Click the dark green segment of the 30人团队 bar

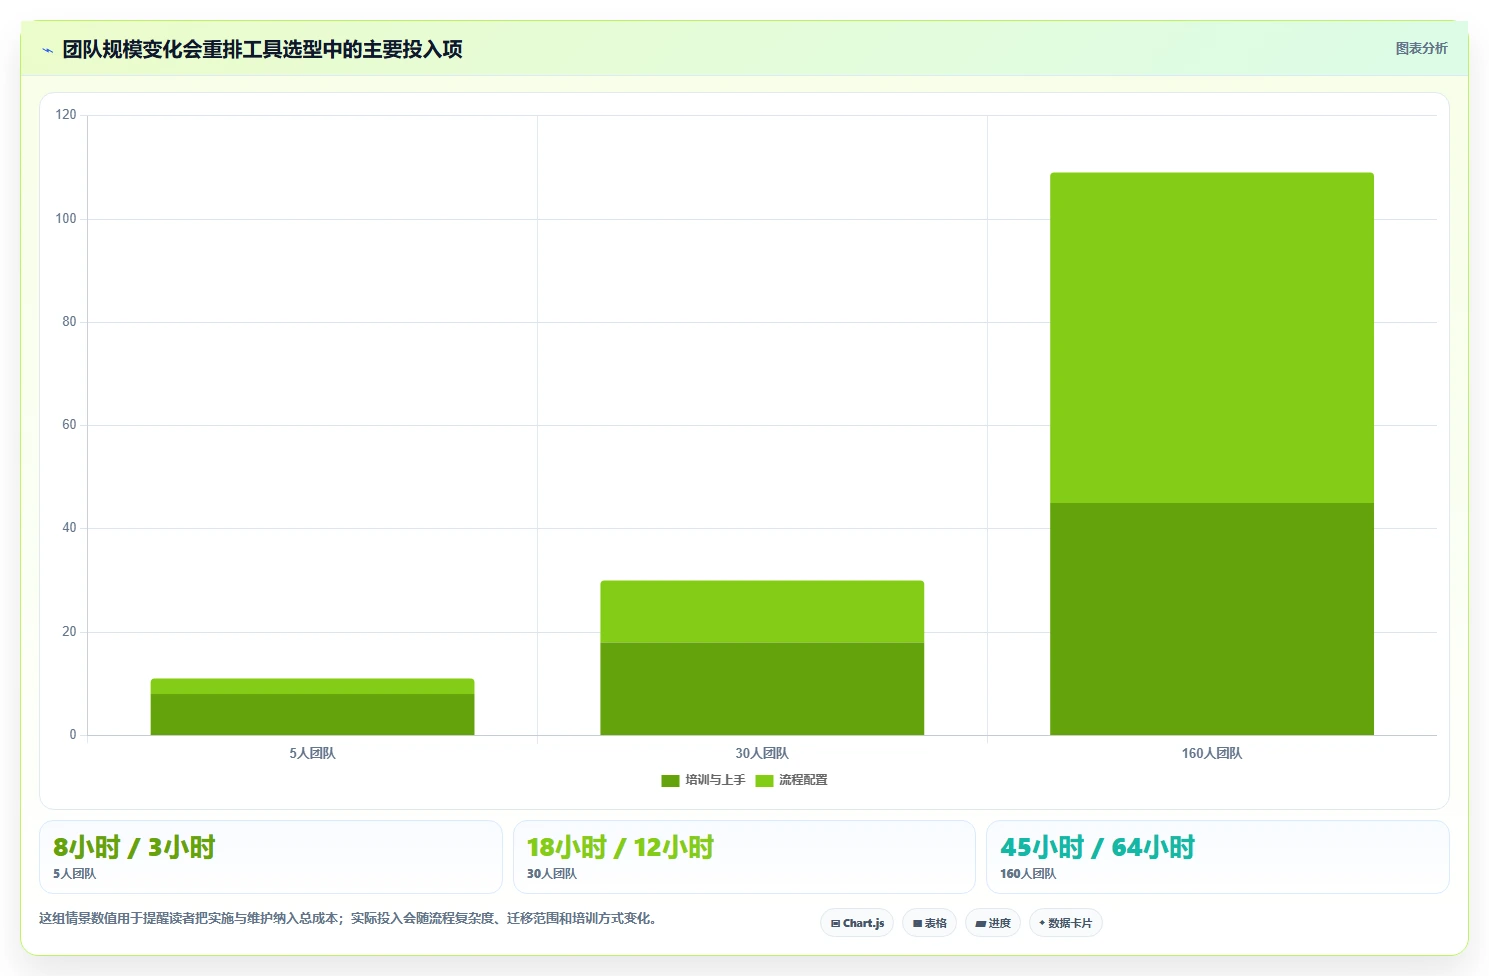click(x=762, y=689)
